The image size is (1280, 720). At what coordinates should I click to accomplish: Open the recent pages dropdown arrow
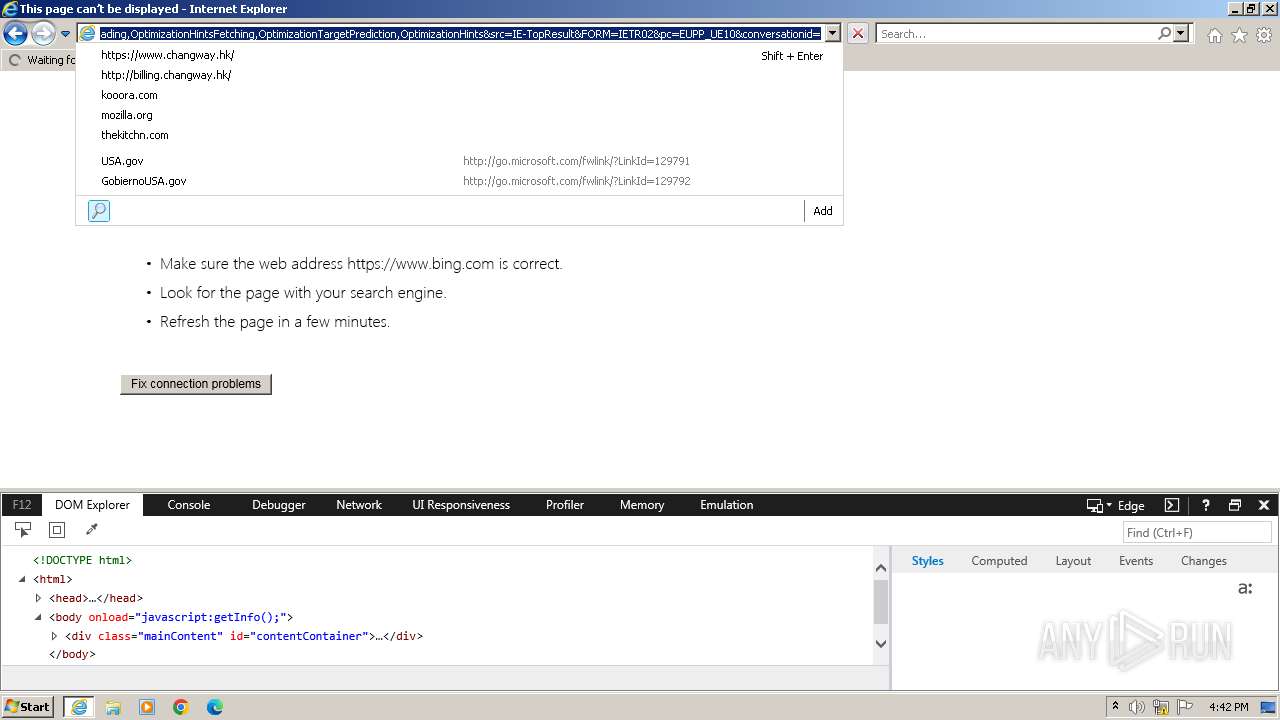click(x=65, y=34)
